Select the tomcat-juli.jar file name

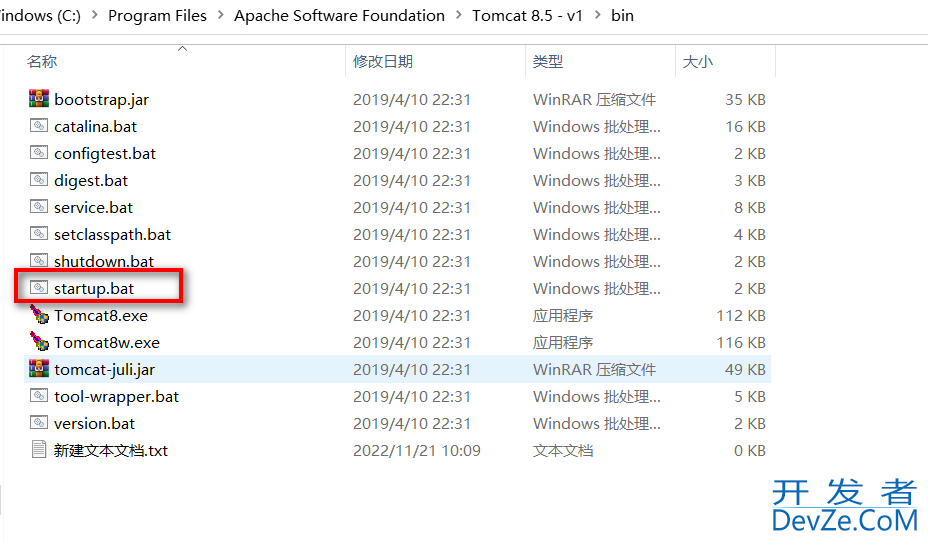point(104,370)
